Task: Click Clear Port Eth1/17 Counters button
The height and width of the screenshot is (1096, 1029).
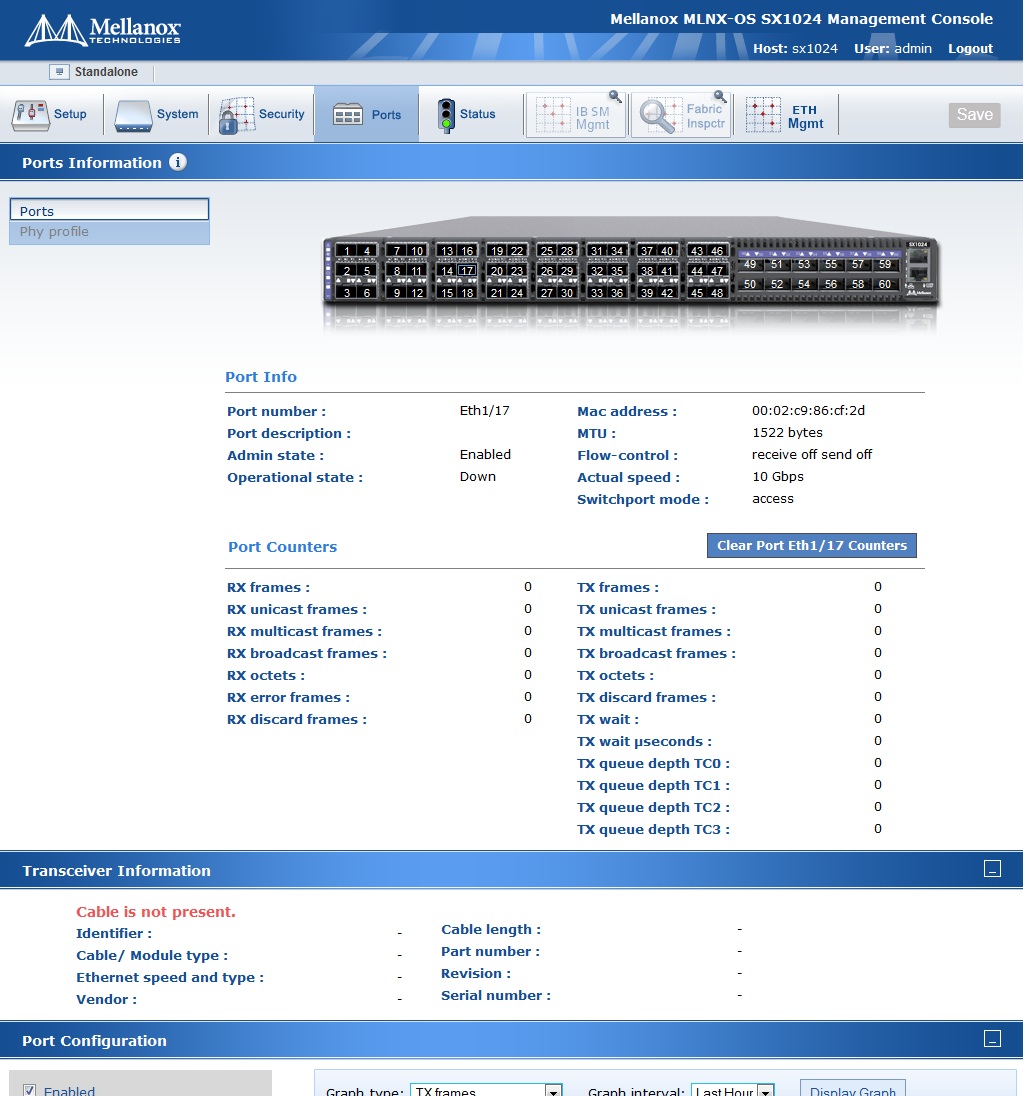Action: coord(812,545)
